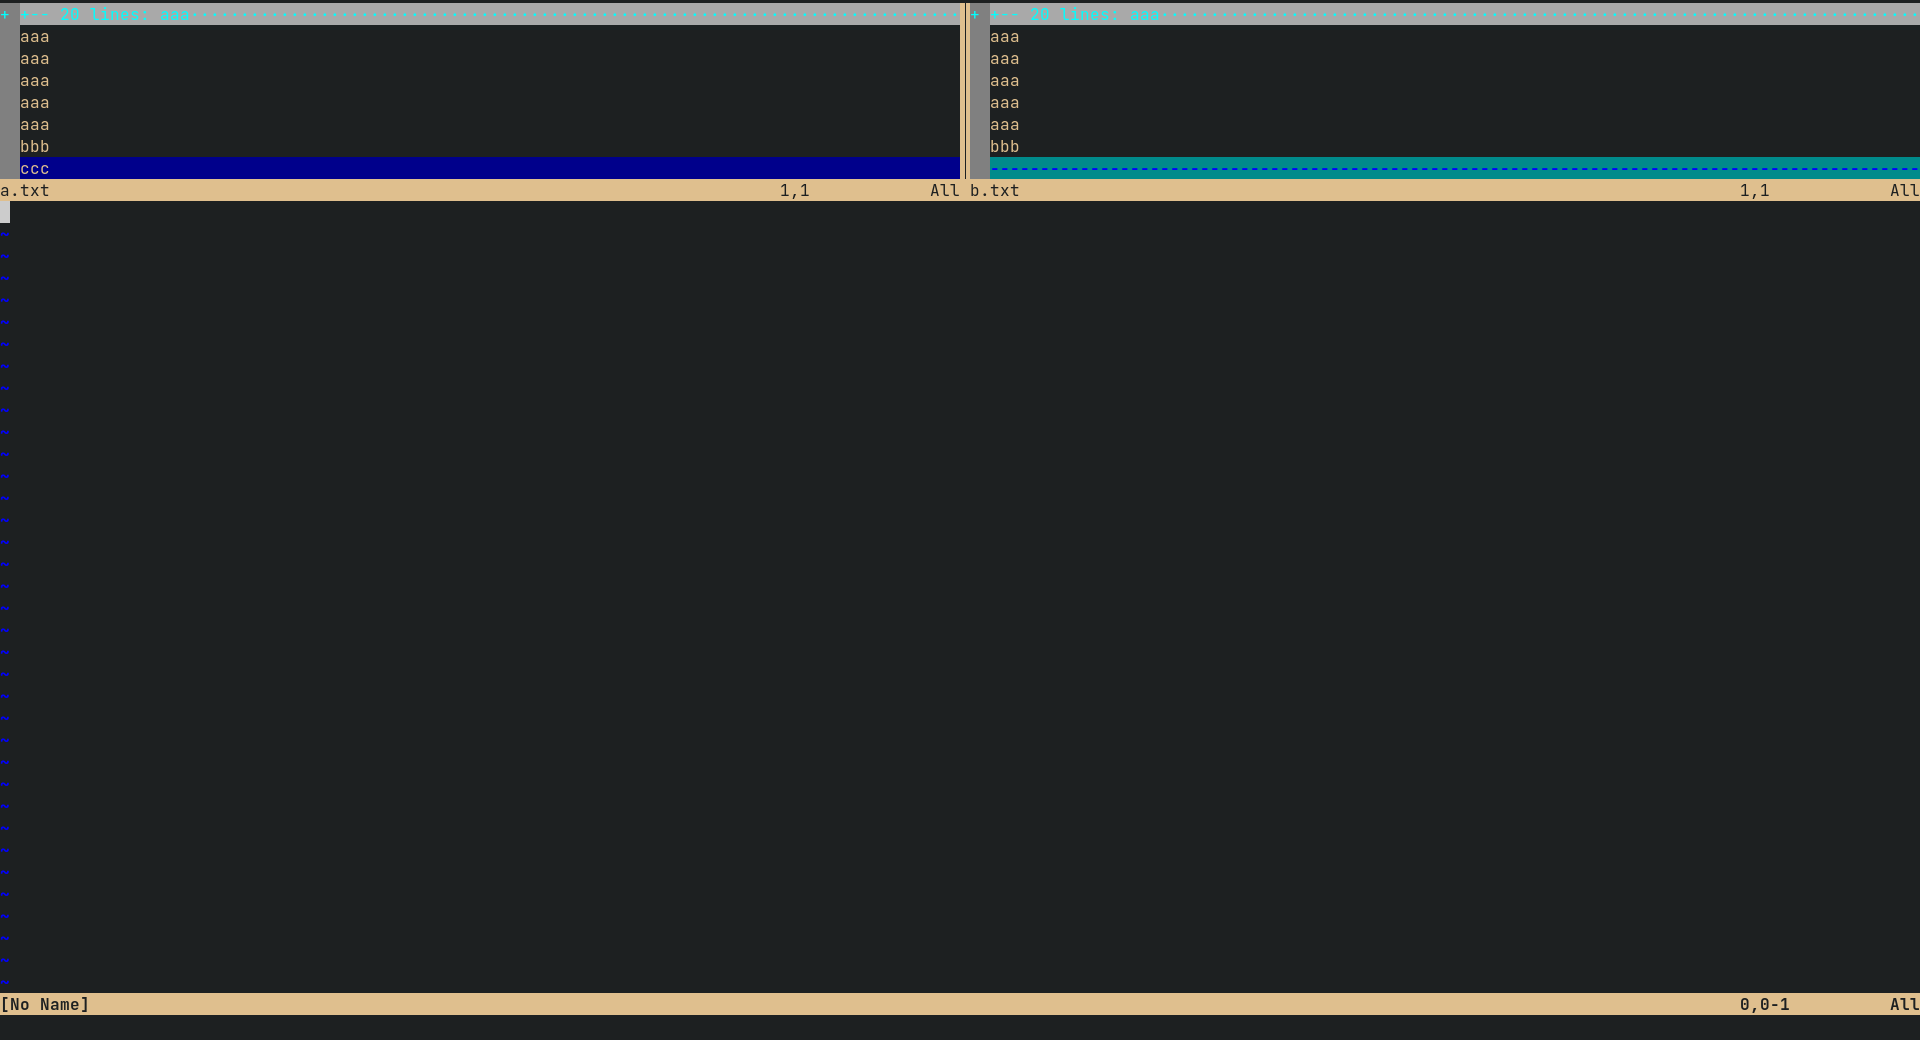The height and width of the screenshot is (1040, 1920).
Task: Click the teal dashed filler line in b.txt
Action: coord(1400,168)
